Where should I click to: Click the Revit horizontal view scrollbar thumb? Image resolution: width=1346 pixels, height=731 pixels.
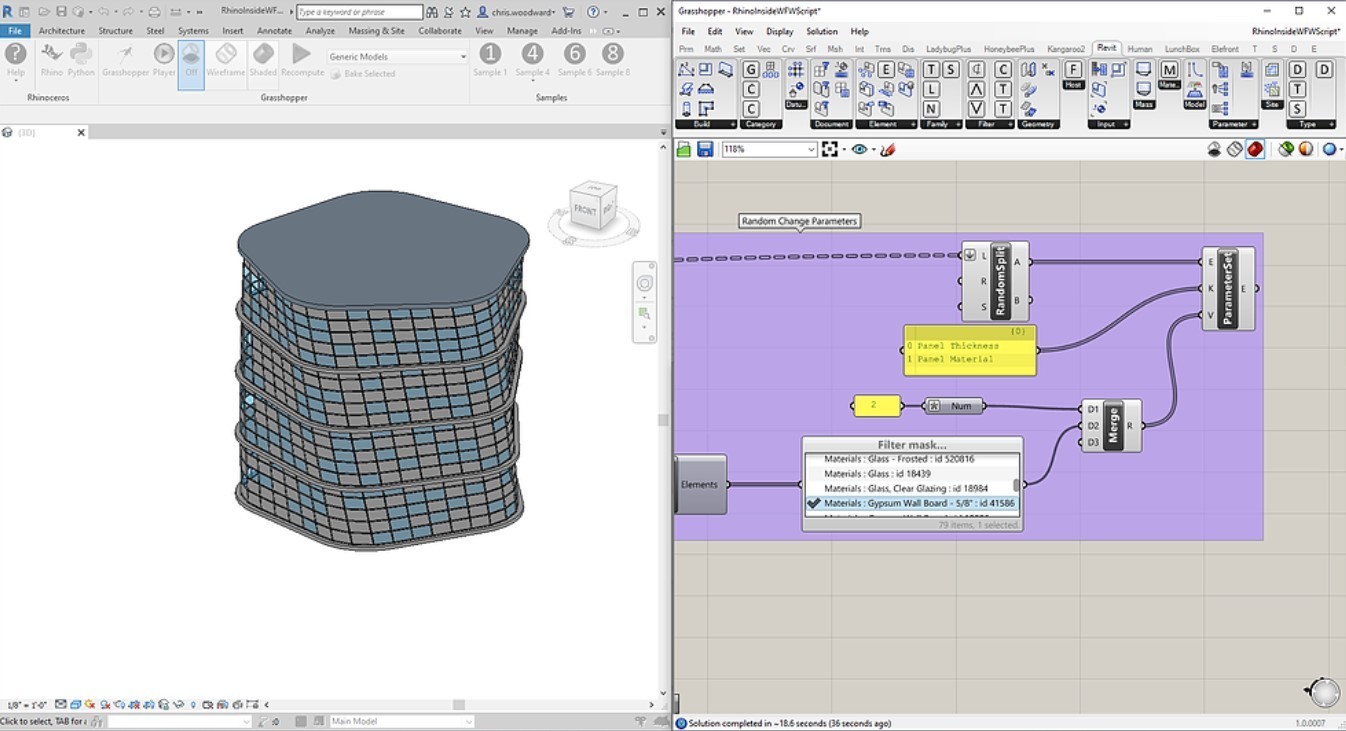pos(459,704)
